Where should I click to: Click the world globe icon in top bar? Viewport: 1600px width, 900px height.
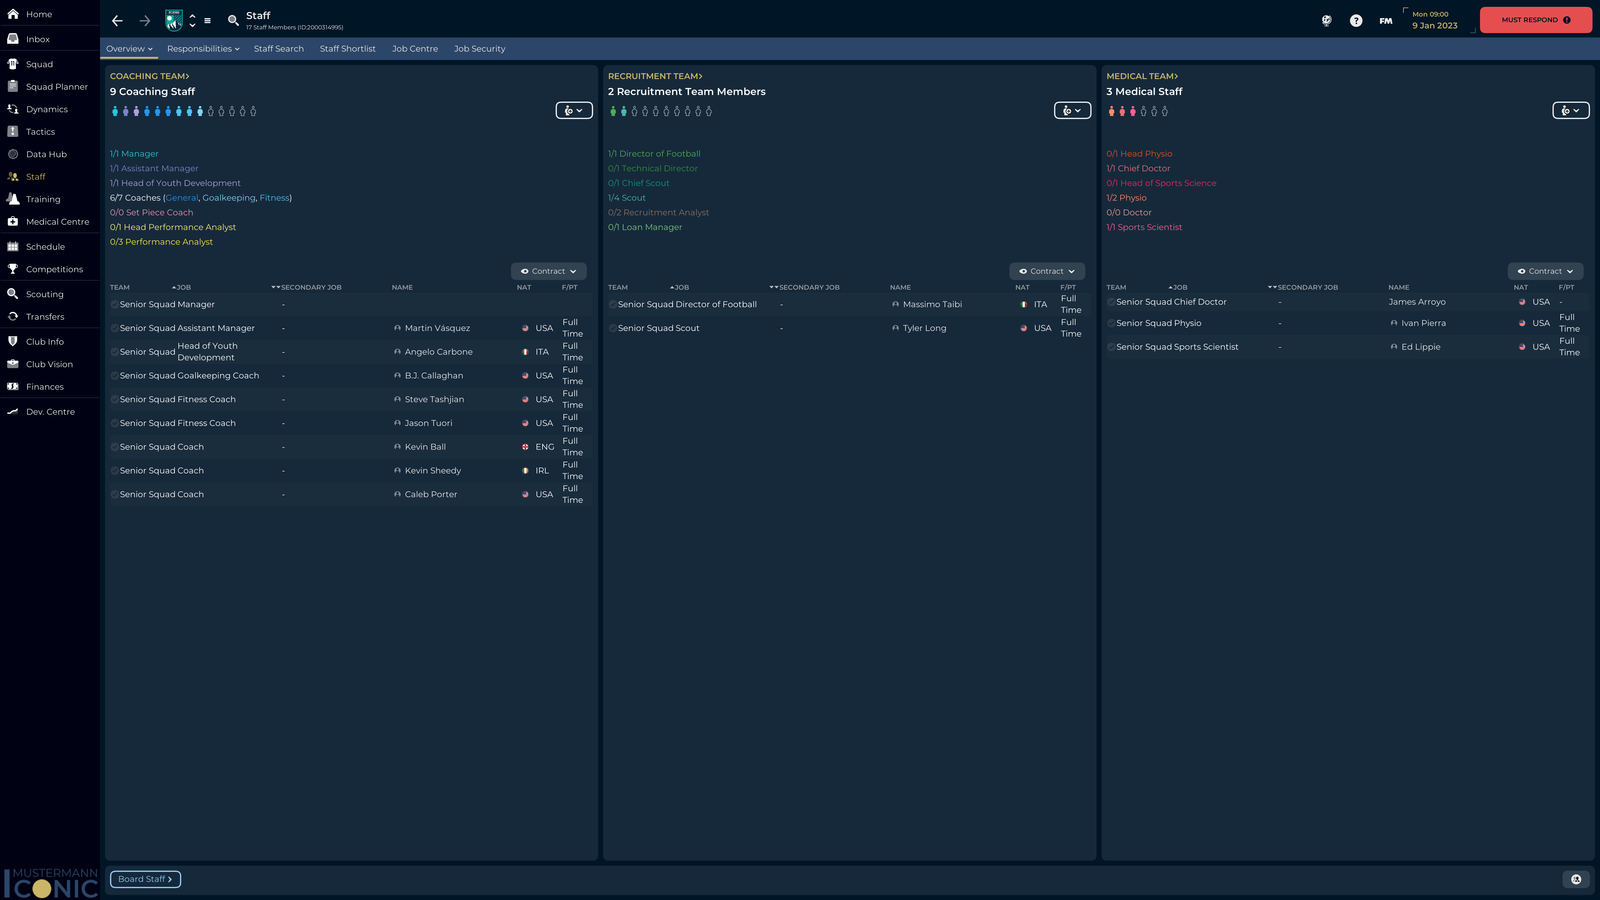[x=1327, y=20]
